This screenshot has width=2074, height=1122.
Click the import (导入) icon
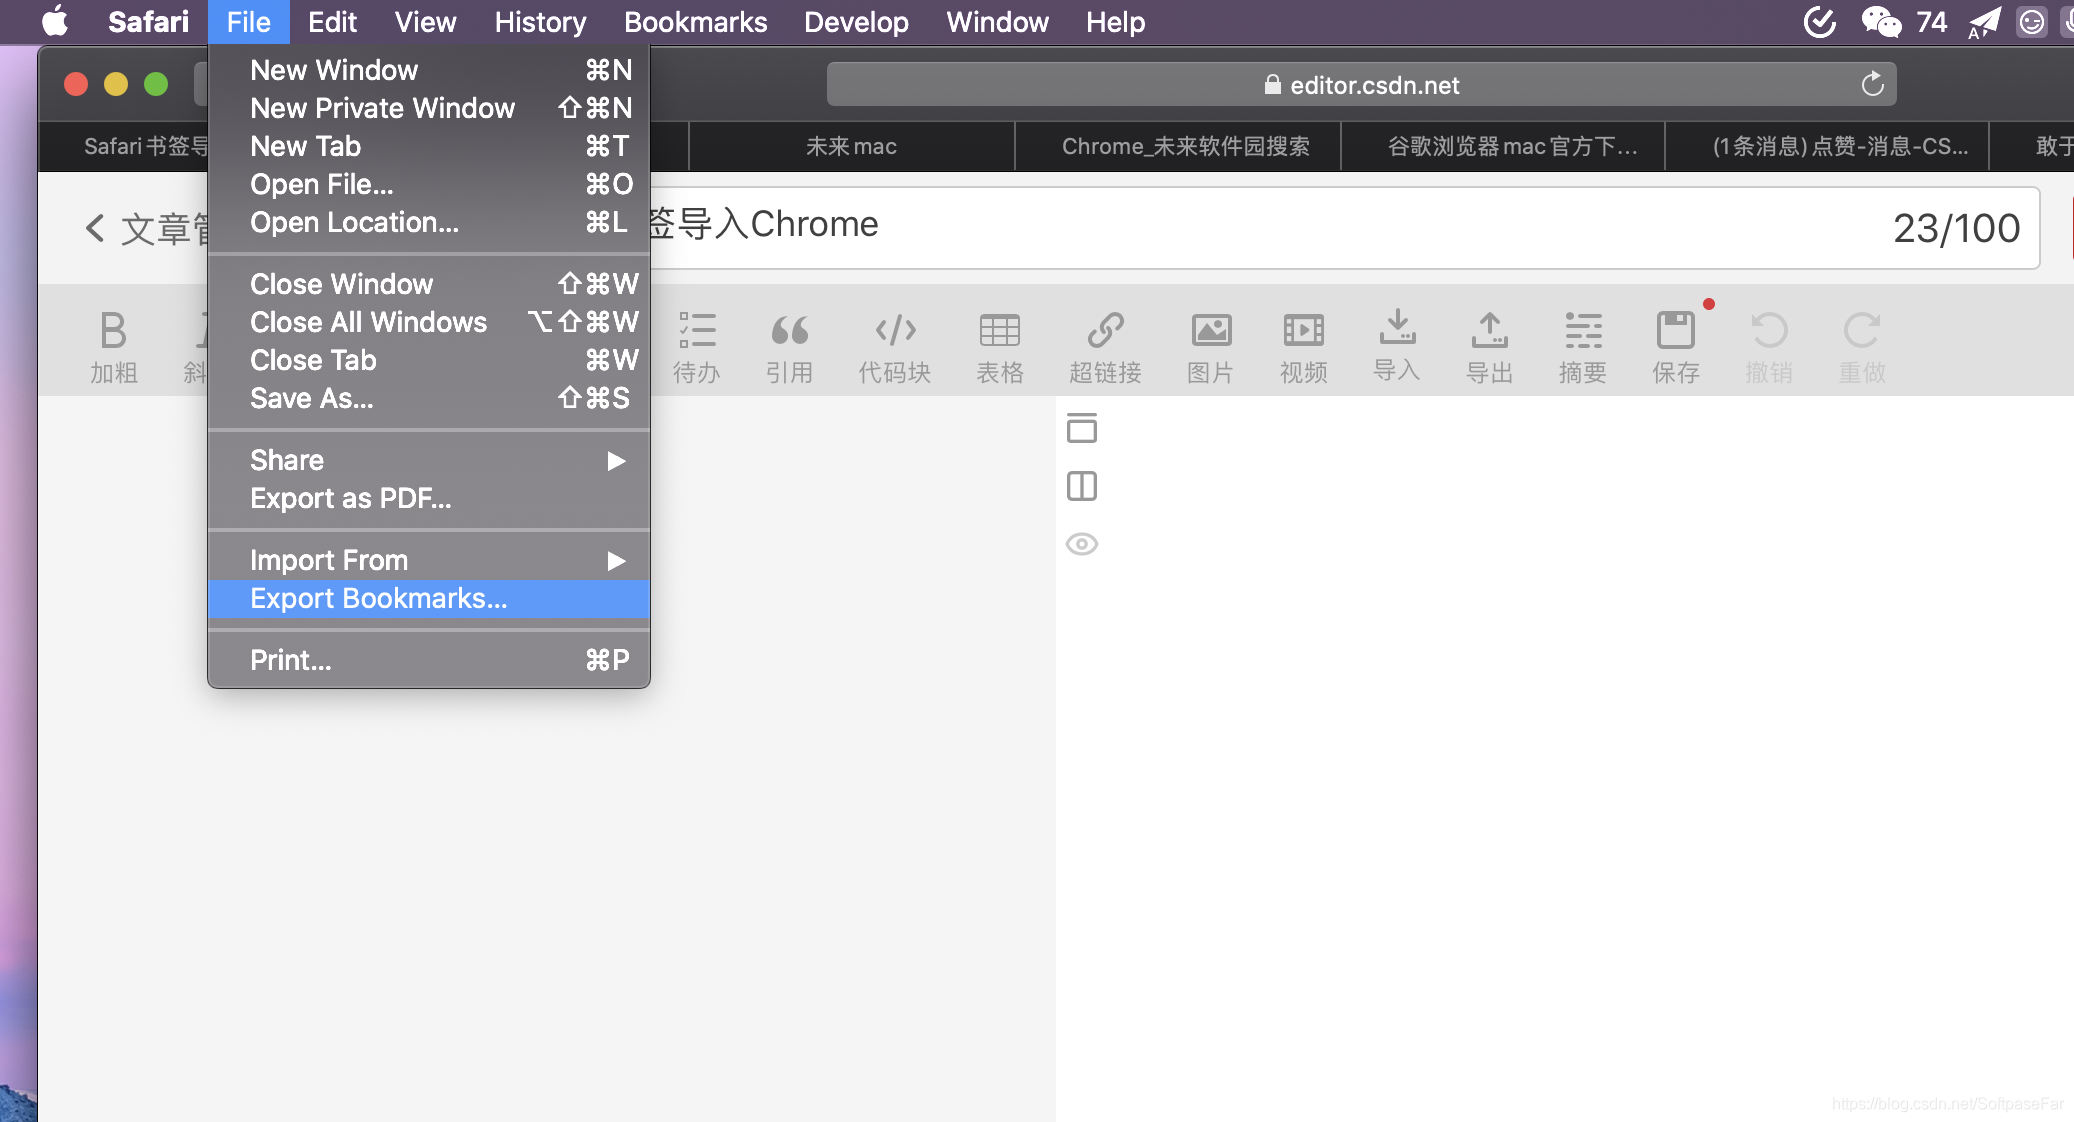1397,346
